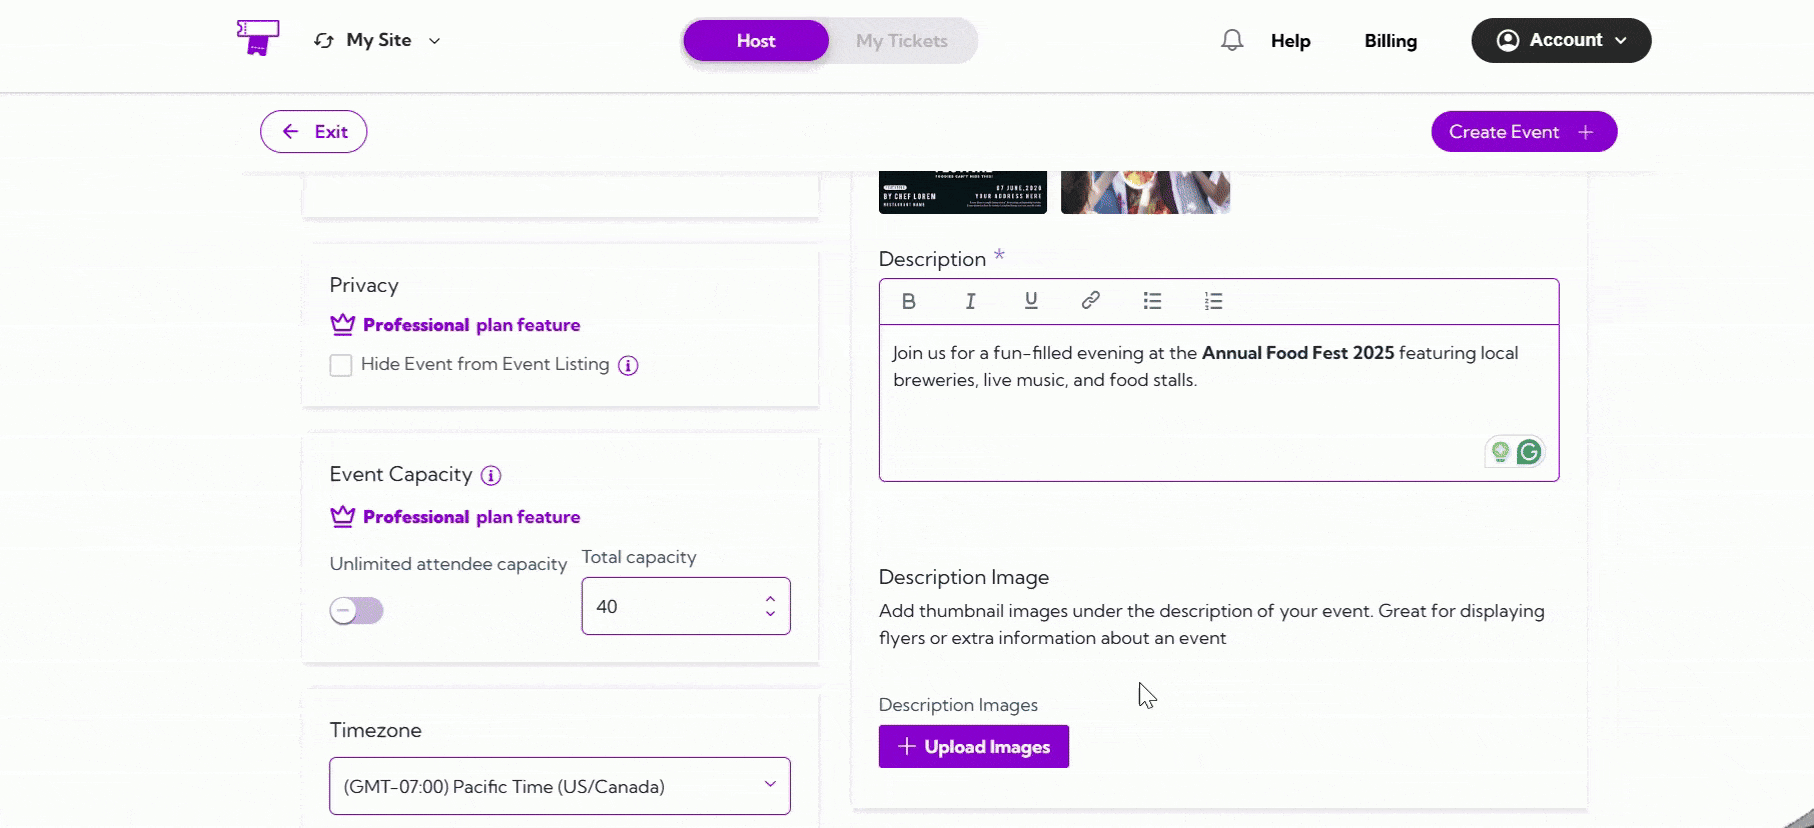The width and height of the screenshot is (1814, 828).
Task: Click the Event Capacity info icon
Action: [491, 475]
